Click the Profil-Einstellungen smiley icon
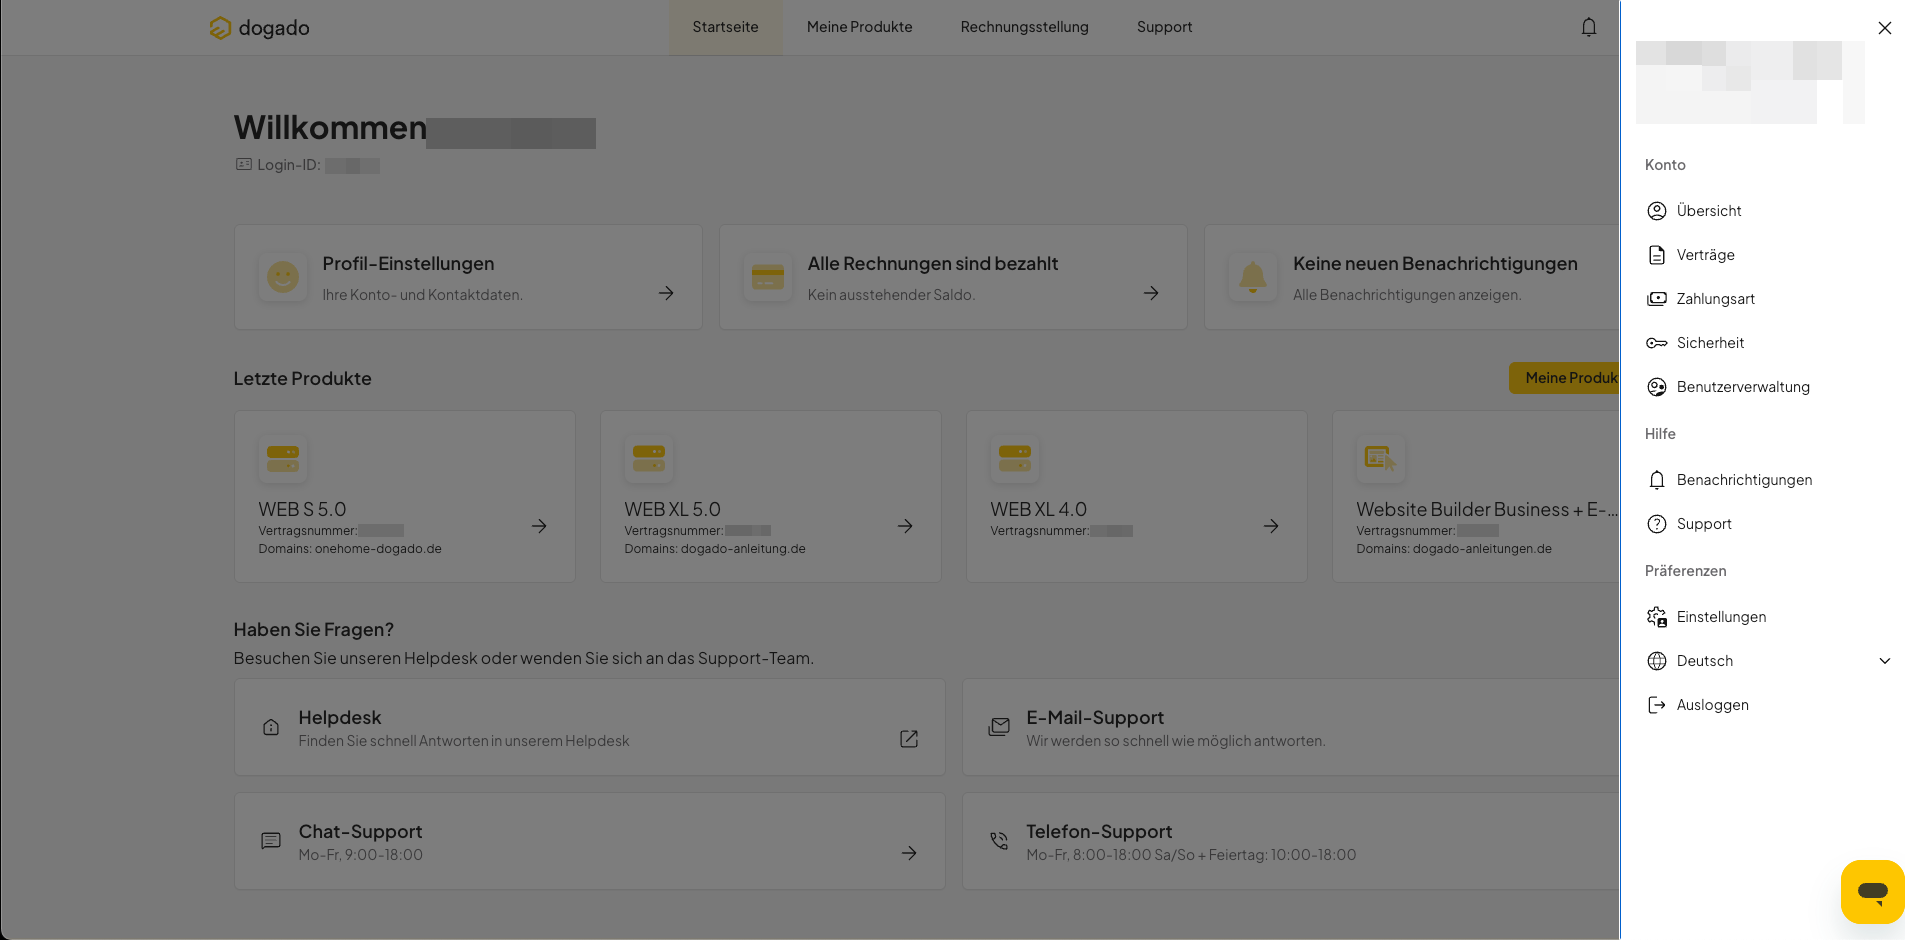Image resolution: width=1905 pixels, height=940 pixels. pyautogui.click(x=283, y=277)
